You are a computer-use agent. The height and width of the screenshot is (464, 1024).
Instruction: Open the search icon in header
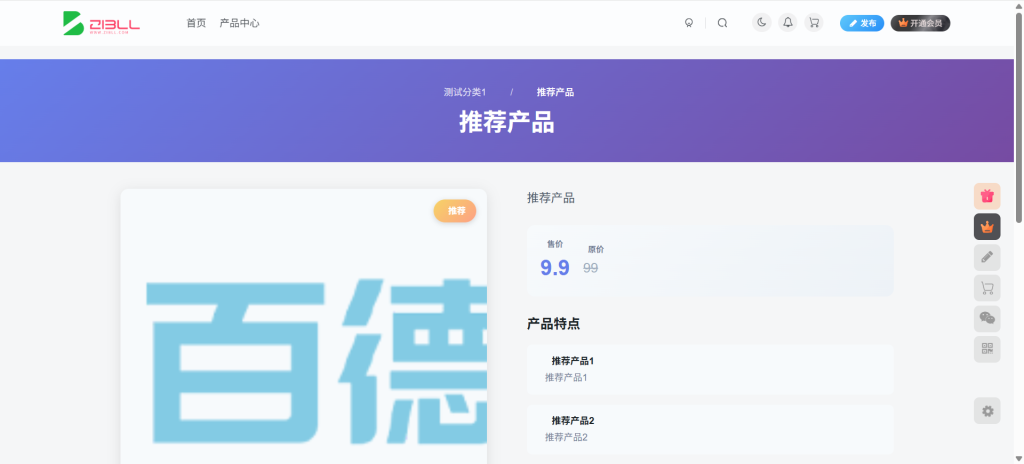pyautogui.click(x=722, y=23)
